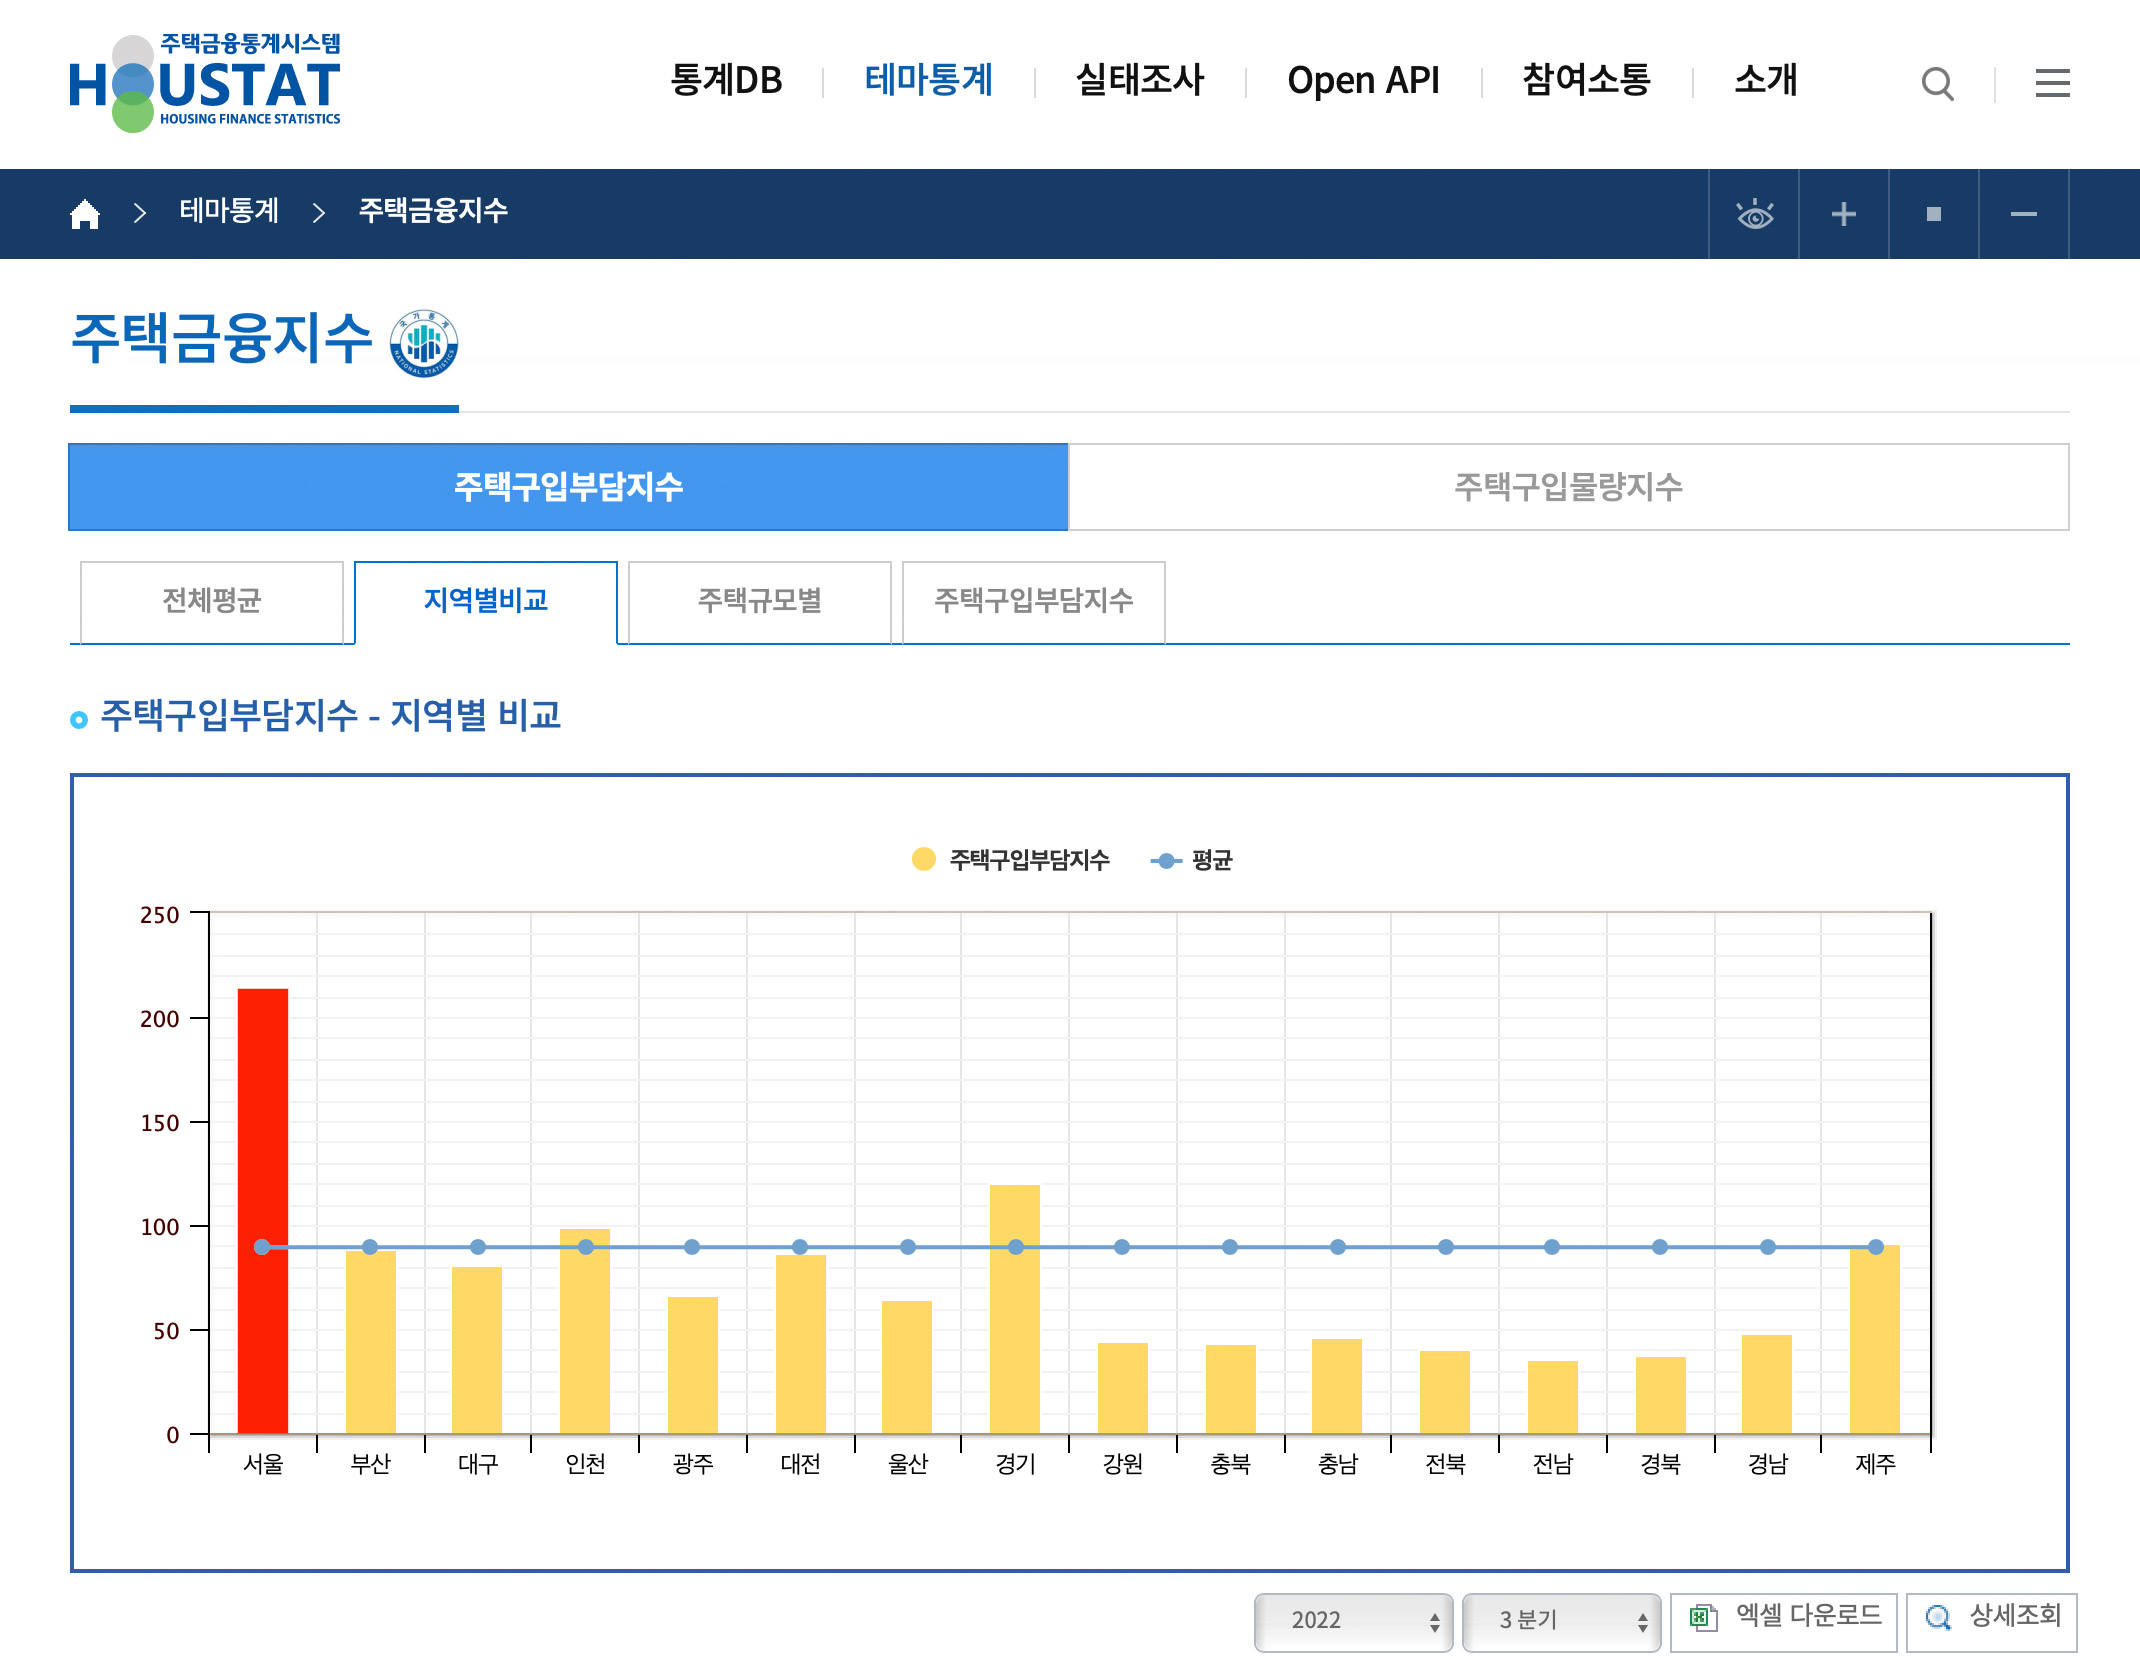Open the 테마통계 menu
Viewport: 2140px width, 1669px height.
(929, 80)
